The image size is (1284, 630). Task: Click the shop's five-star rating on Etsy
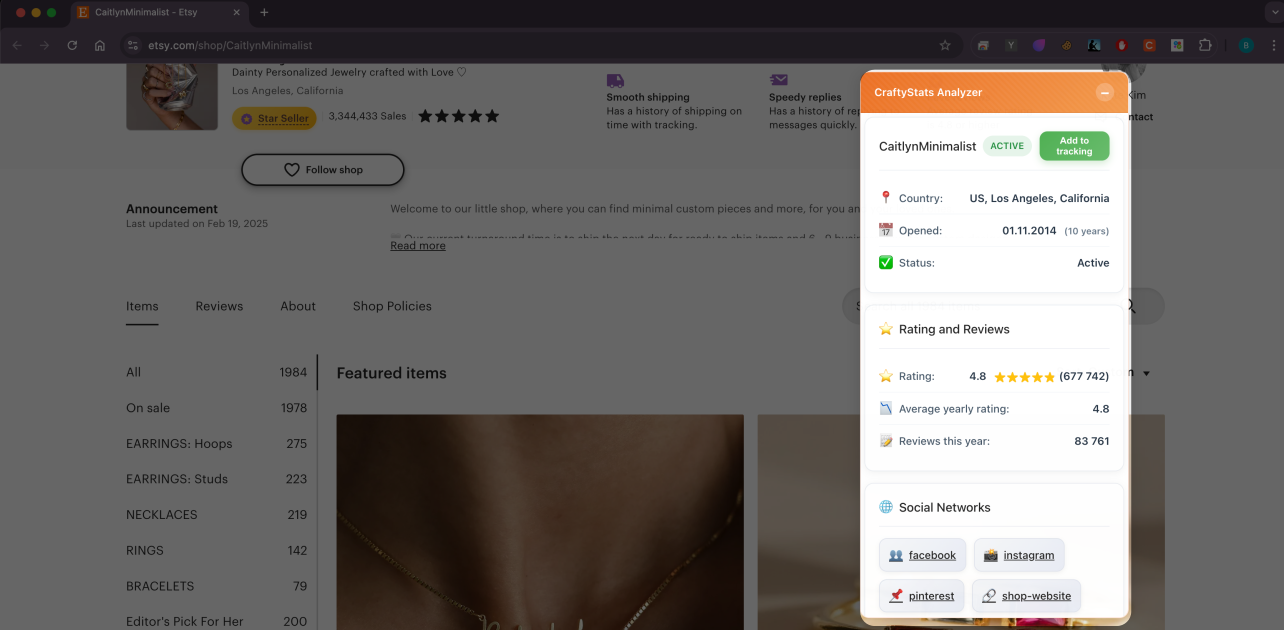[x=459, y=116]
